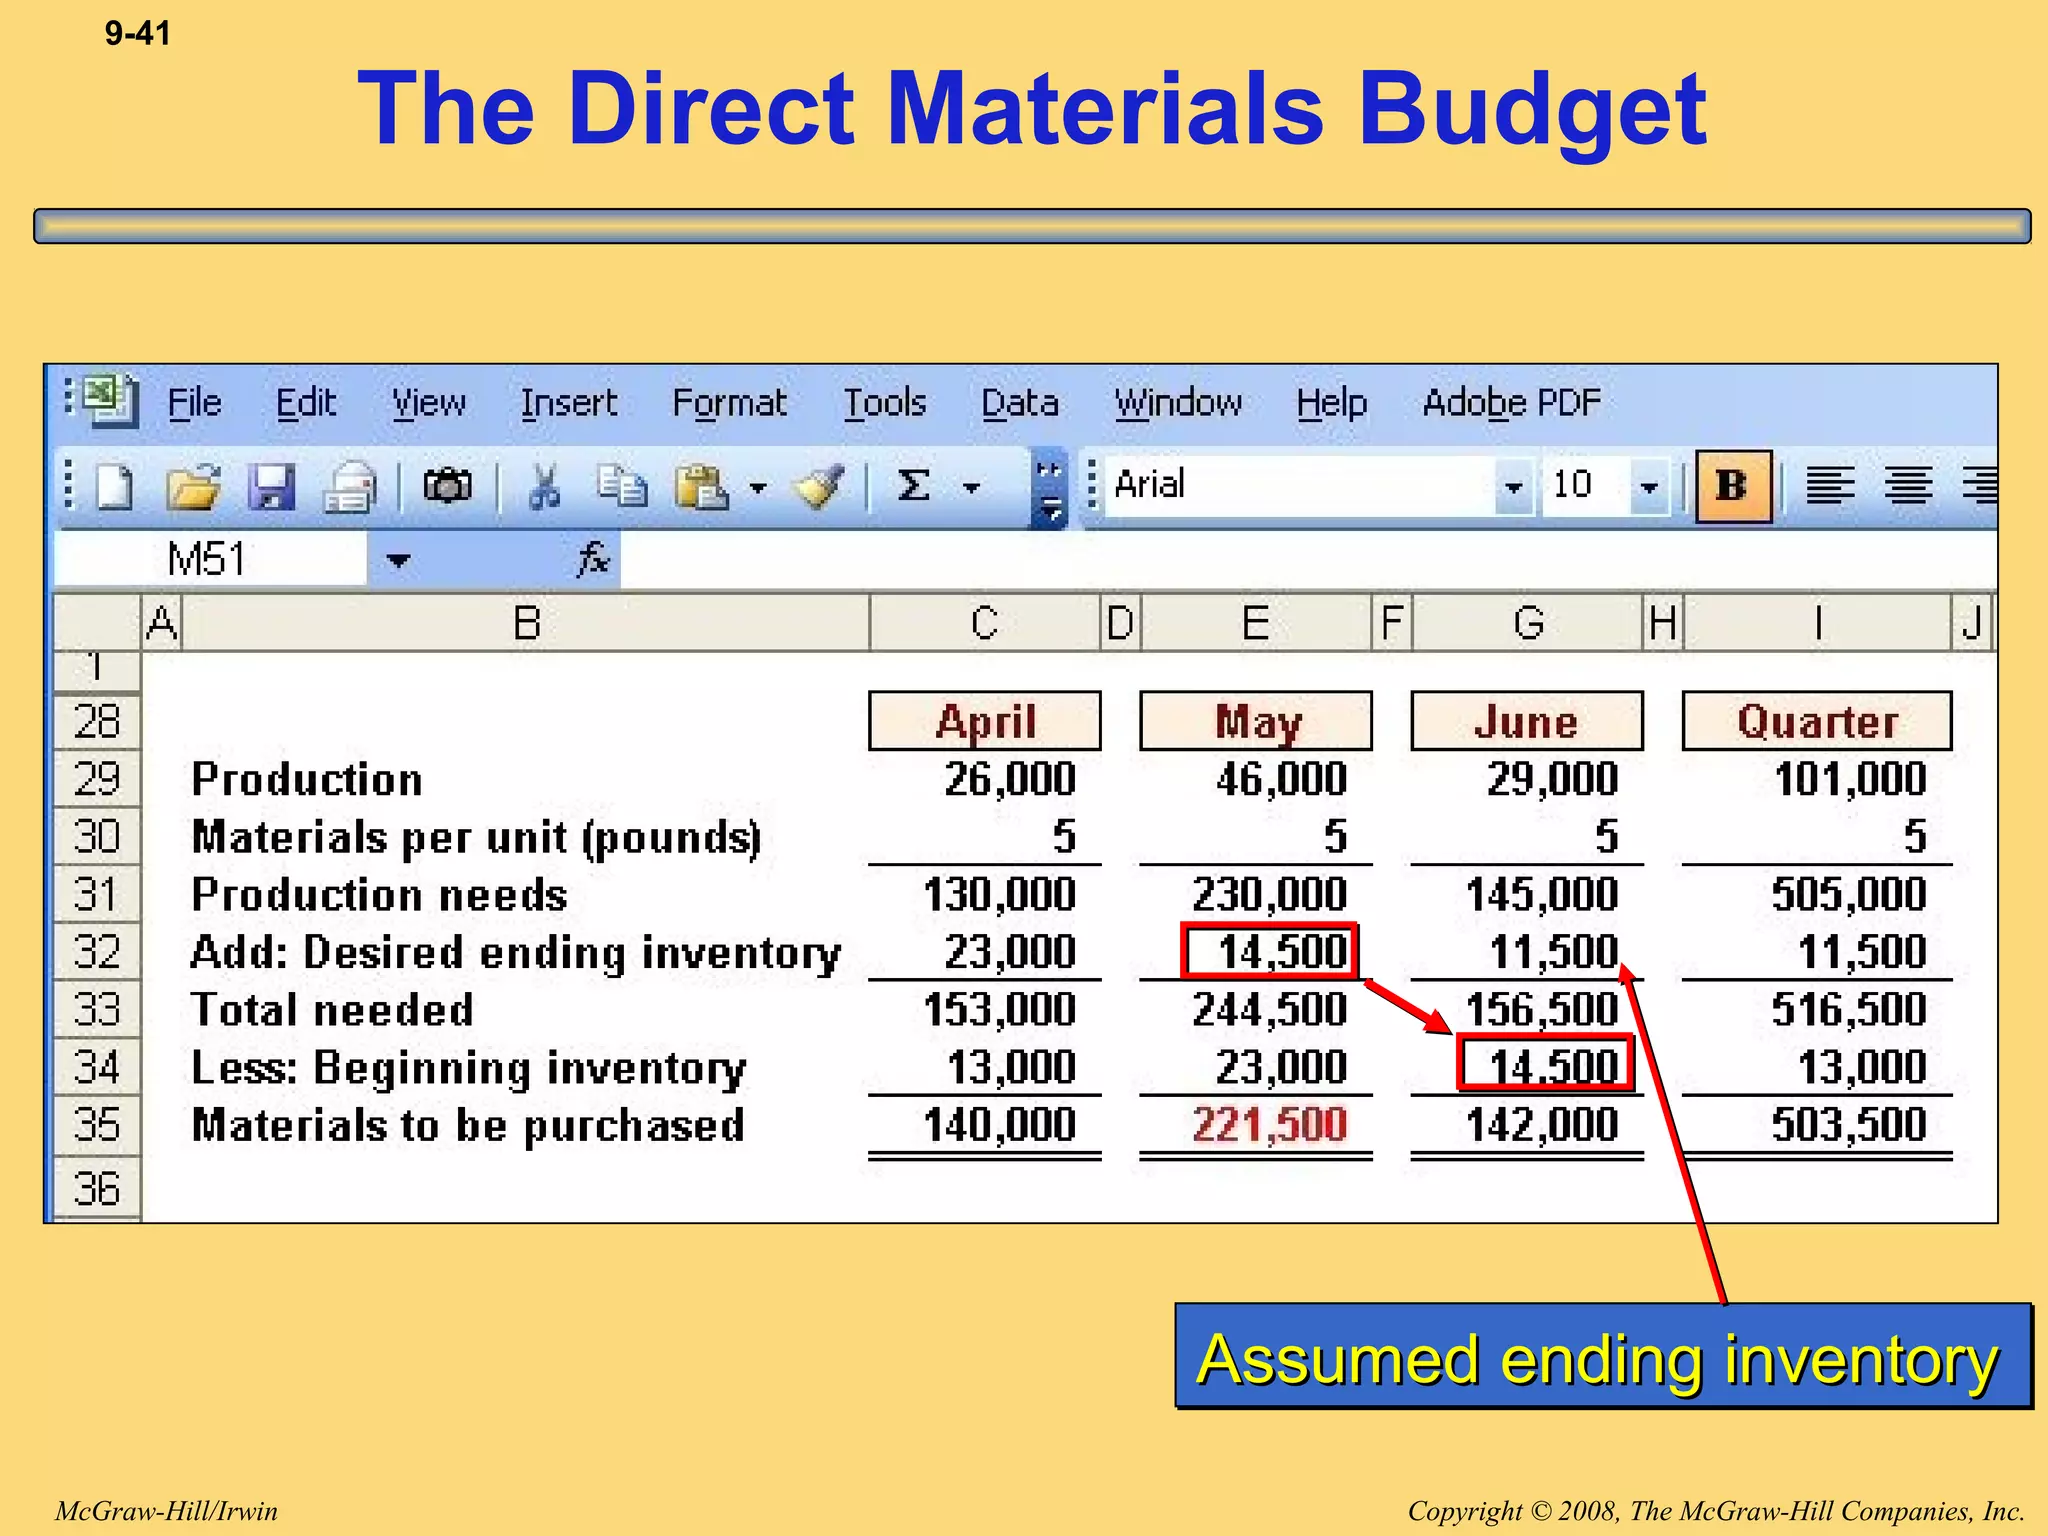
Task: Click the Cut scissors icon
Action: 543,488
